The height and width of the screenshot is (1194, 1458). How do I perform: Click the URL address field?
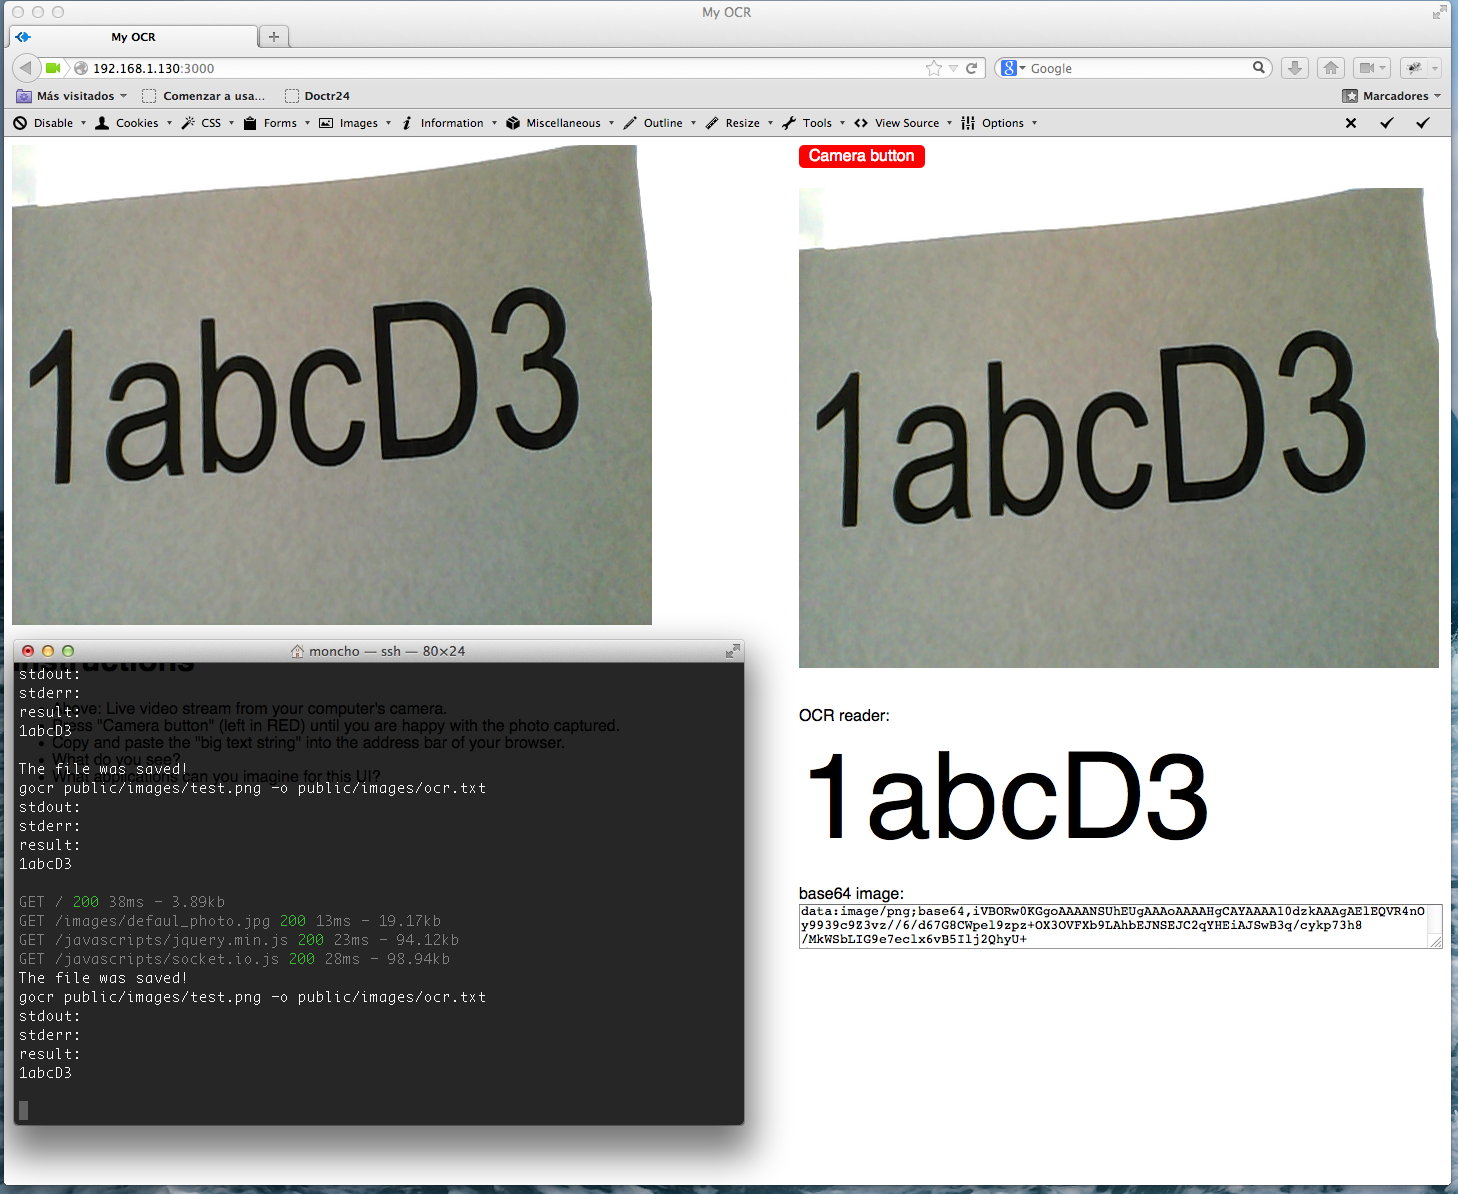point(500,68)
